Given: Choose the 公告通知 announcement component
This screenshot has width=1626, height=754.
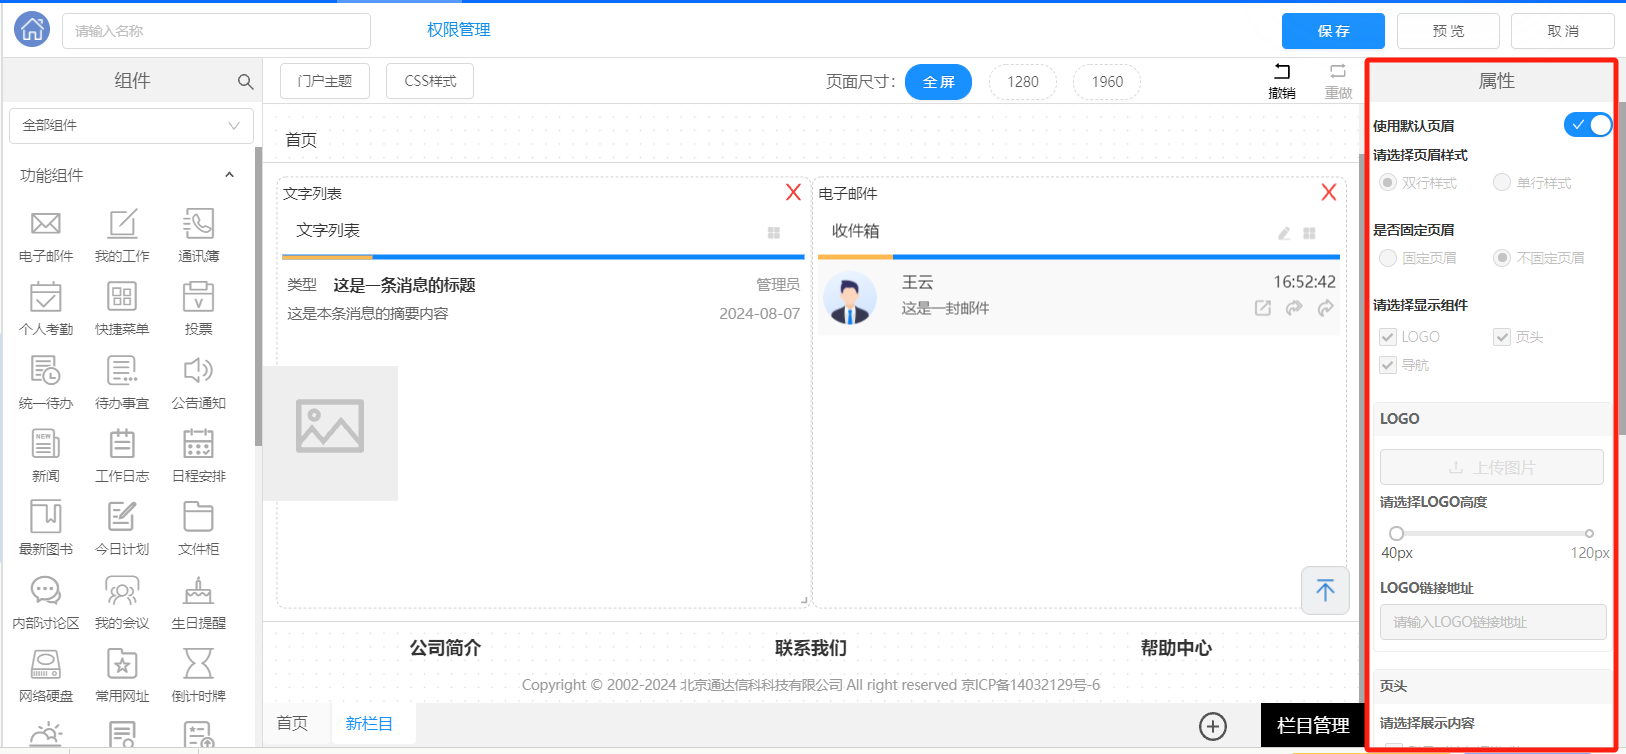Looking at the screenshot, I should [198, 371].
